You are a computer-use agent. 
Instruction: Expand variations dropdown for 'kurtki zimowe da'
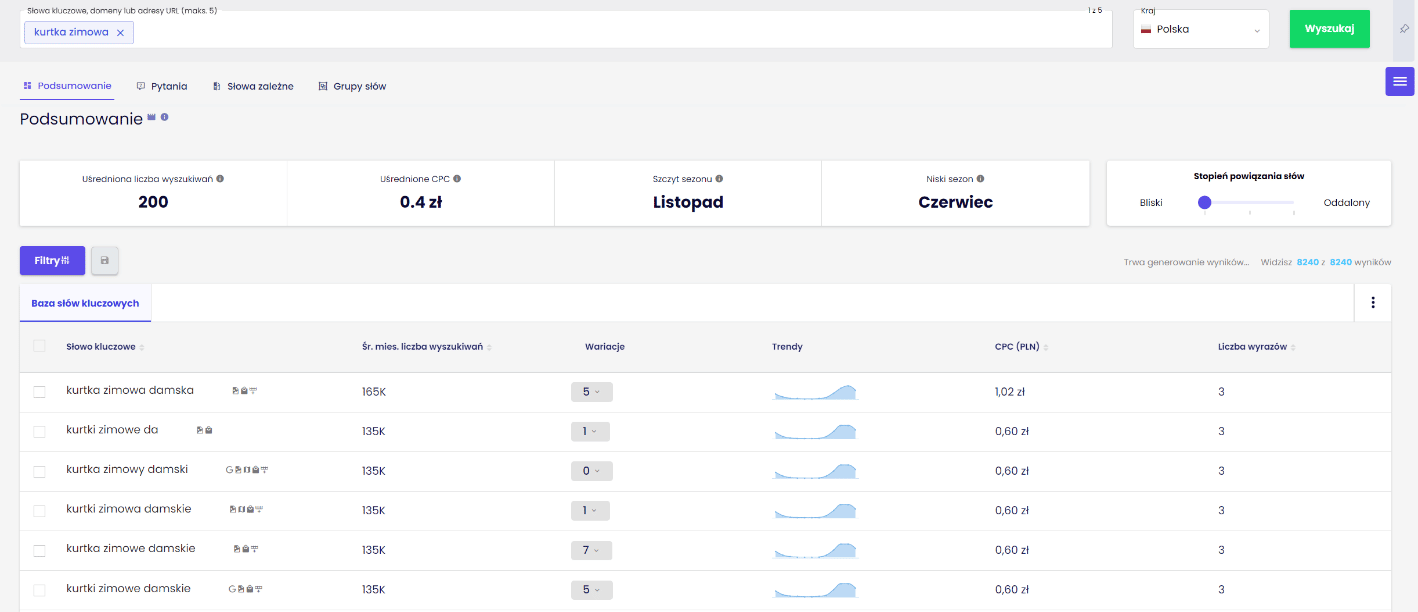590,431
